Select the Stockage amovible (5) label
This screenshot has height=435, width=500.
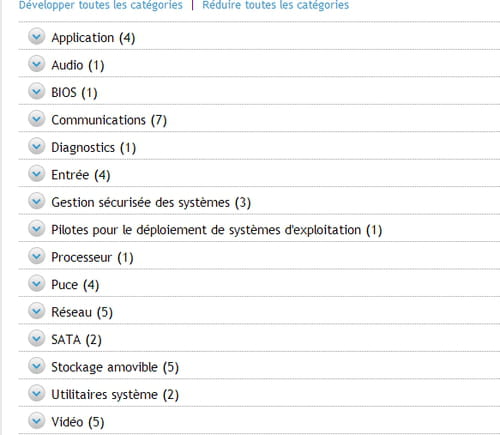pos(115,367)
